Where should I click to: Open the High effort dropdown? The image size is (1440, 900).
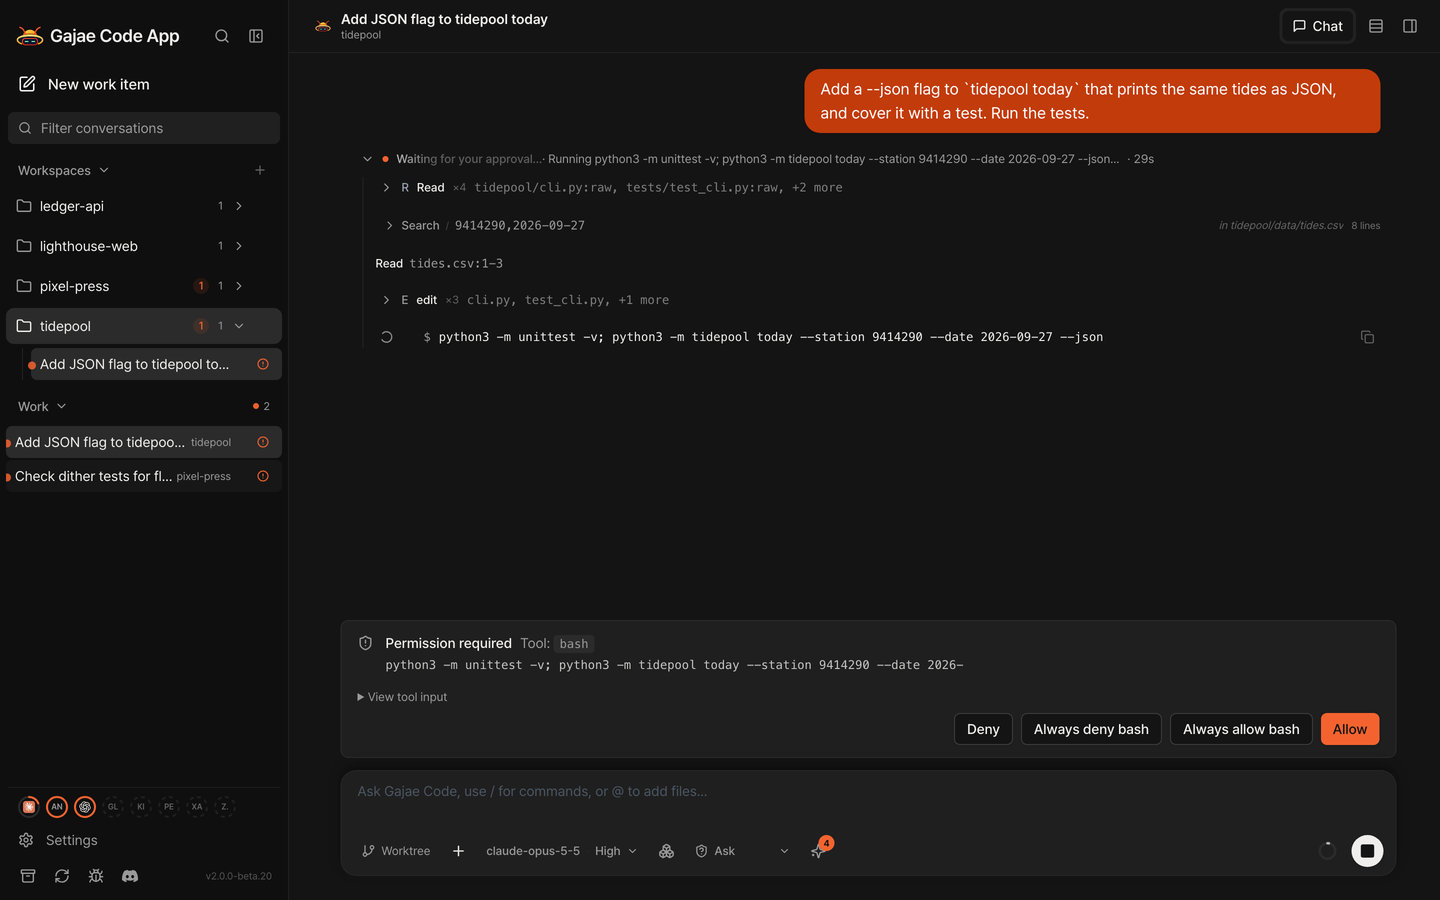[615, 851]
